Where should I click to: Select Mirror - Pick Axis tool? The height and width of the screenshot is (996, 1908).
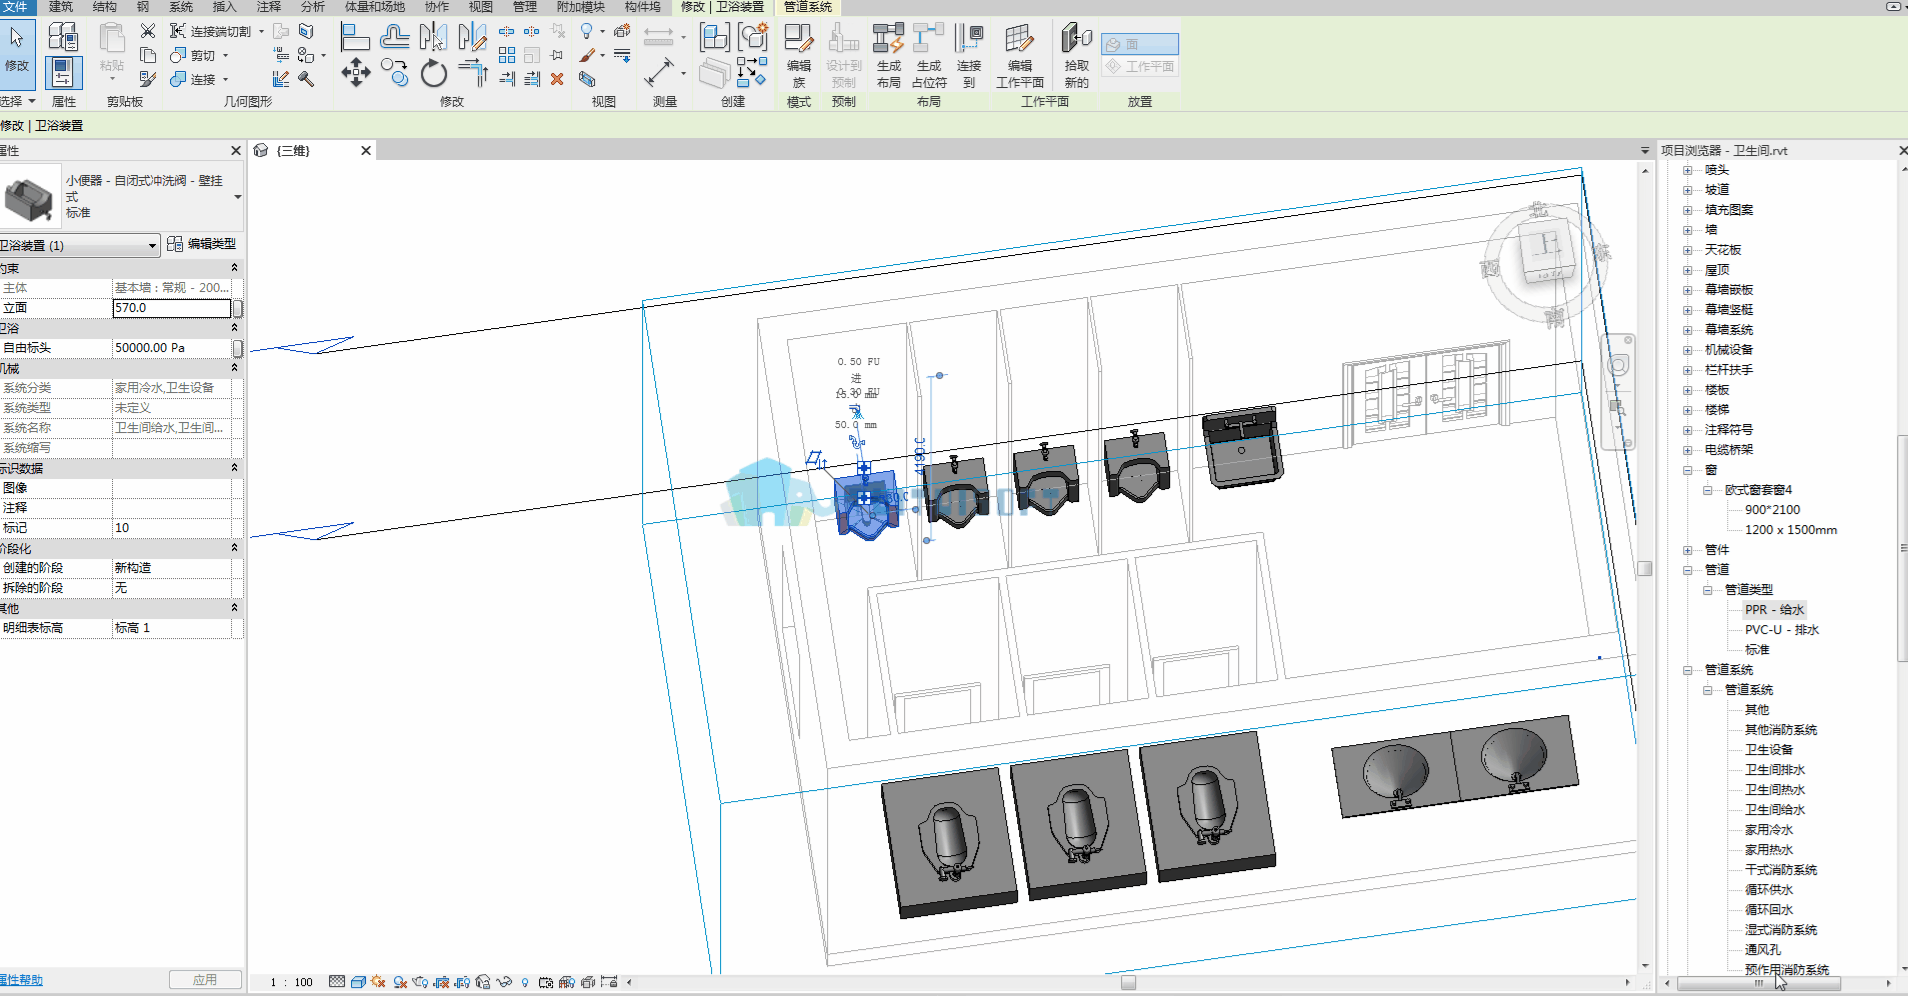[433, 38]
